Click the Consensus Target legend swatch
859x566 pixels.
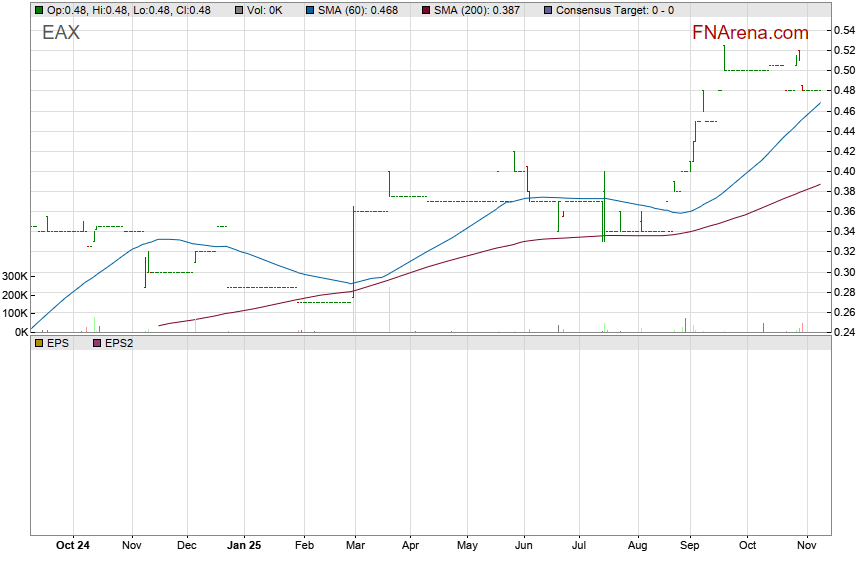[547, 10]
